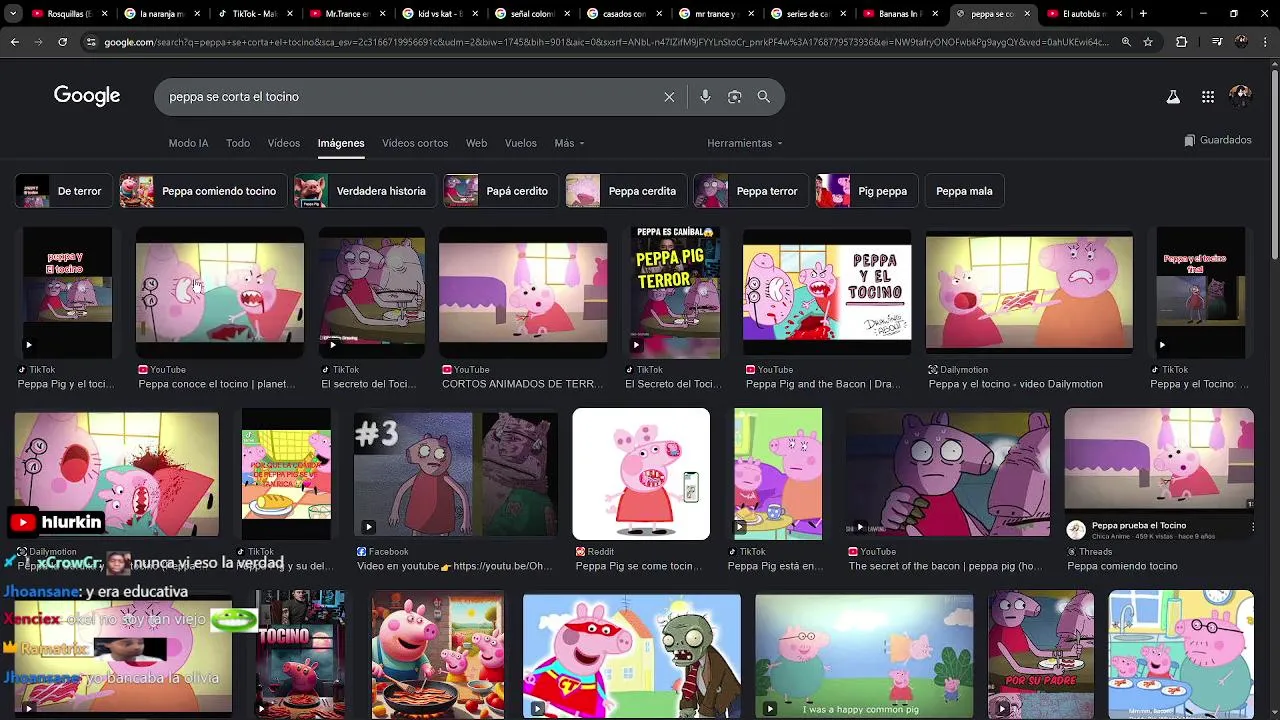
Task: Filter by Peppa comiendo tocino chip
Action: point(204,191)
